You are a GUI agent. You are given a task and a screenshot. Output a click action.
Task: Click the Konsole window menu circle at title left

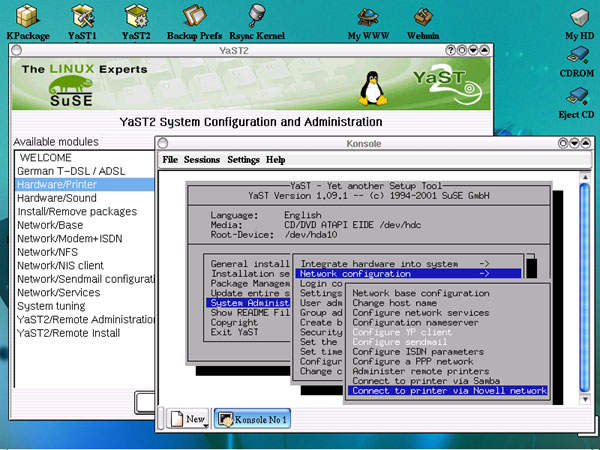(x=163, y=143)
